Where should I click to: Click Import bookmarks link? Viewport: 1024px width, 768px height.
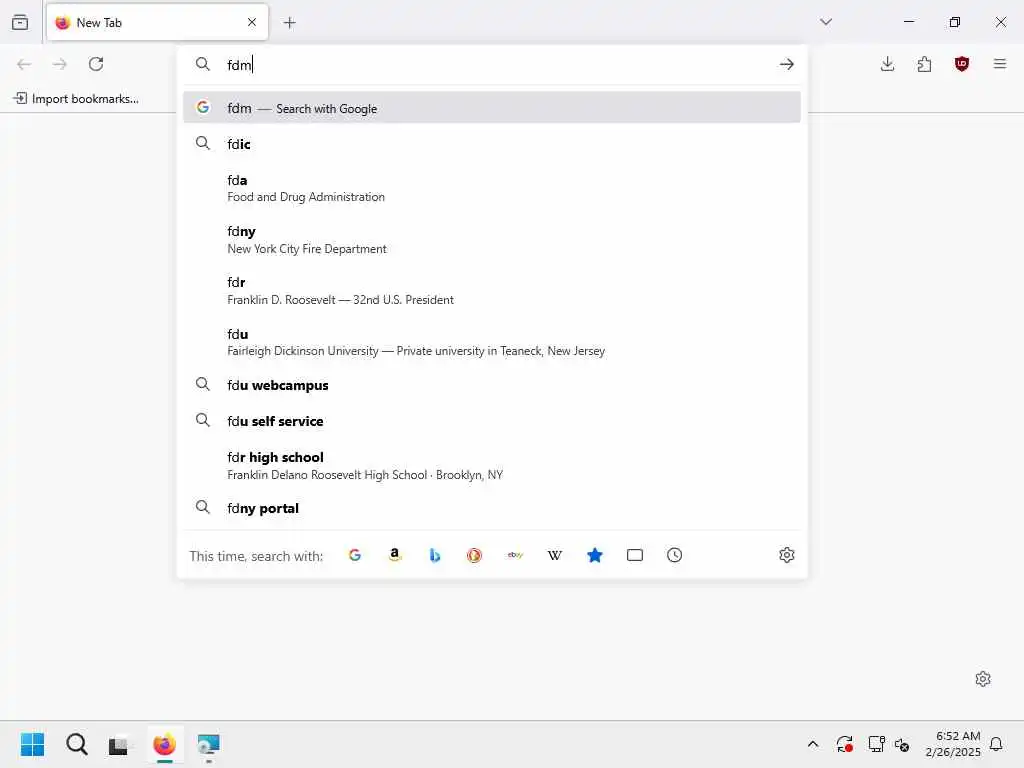[76, 99]
